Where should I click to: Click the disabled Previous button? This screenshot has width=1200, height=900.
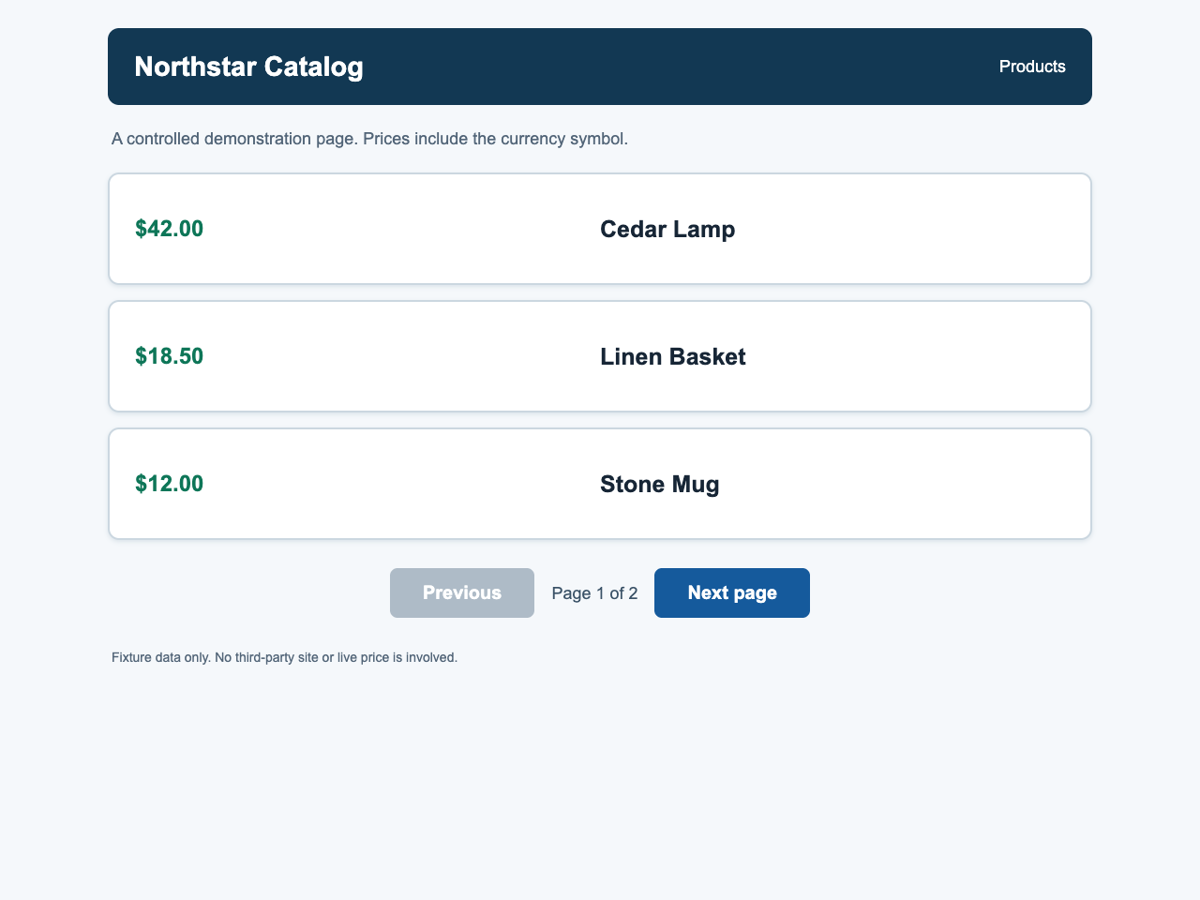[x=462, y=593]
